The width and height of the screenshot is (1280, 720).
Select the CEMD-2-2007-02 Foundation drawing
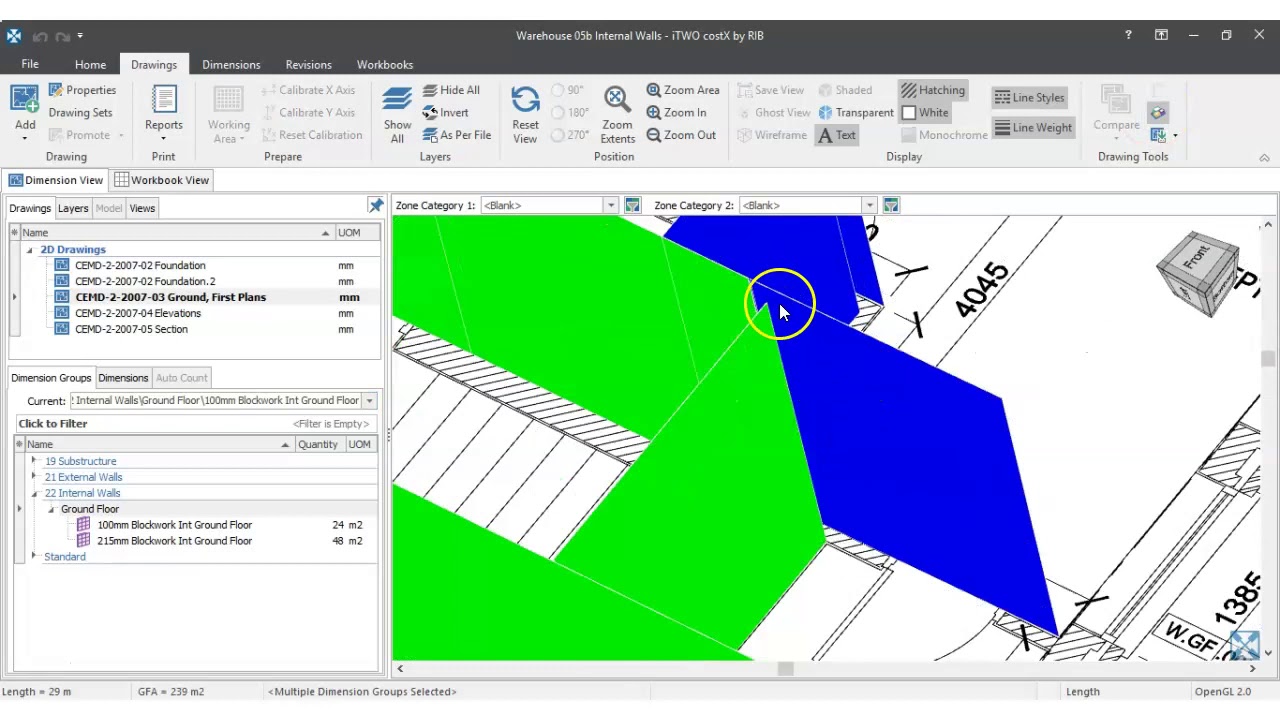pos(140,266)
